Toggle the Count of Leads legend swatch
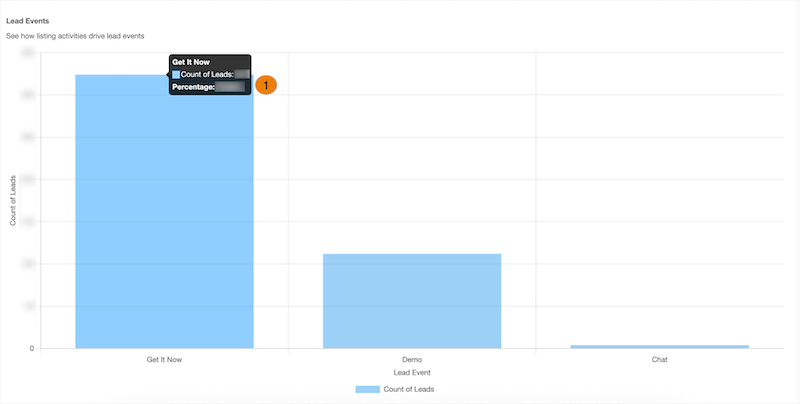Viewport: 800px width, 404px height. [368, 389]
